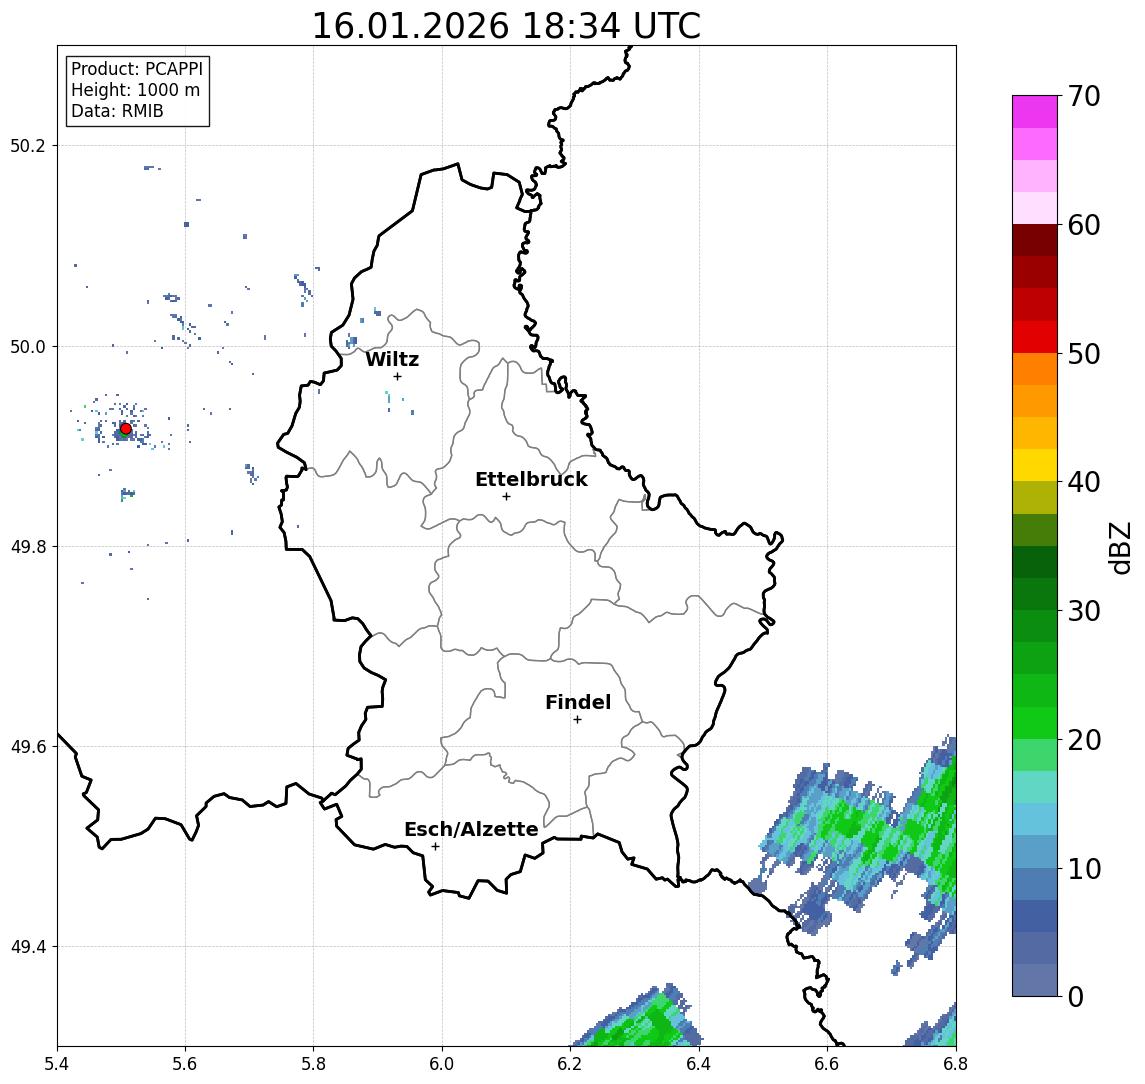This screenshot has height=1084, width=1145.
Task: Click the colorbar tick label 20
Action: point(1084,740)
